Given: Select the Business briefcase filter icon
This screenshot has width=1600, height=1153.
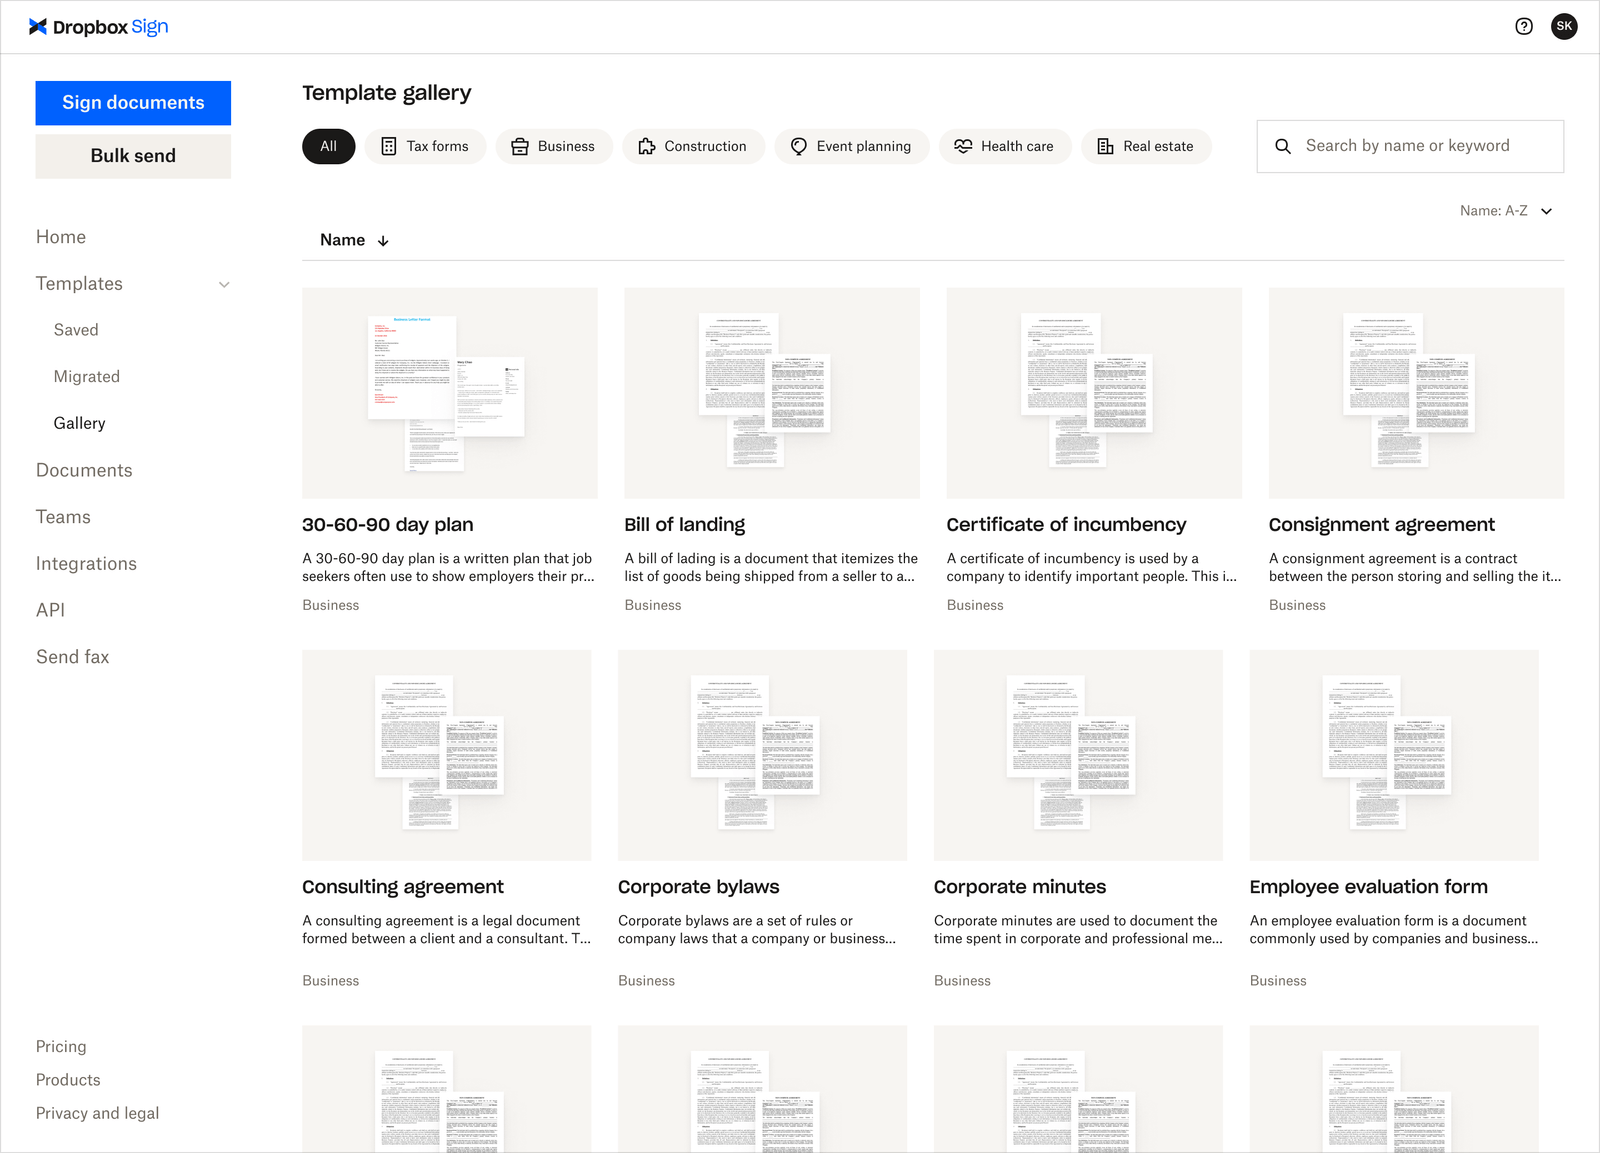Looking at the screenshot, I should point(519,146).
